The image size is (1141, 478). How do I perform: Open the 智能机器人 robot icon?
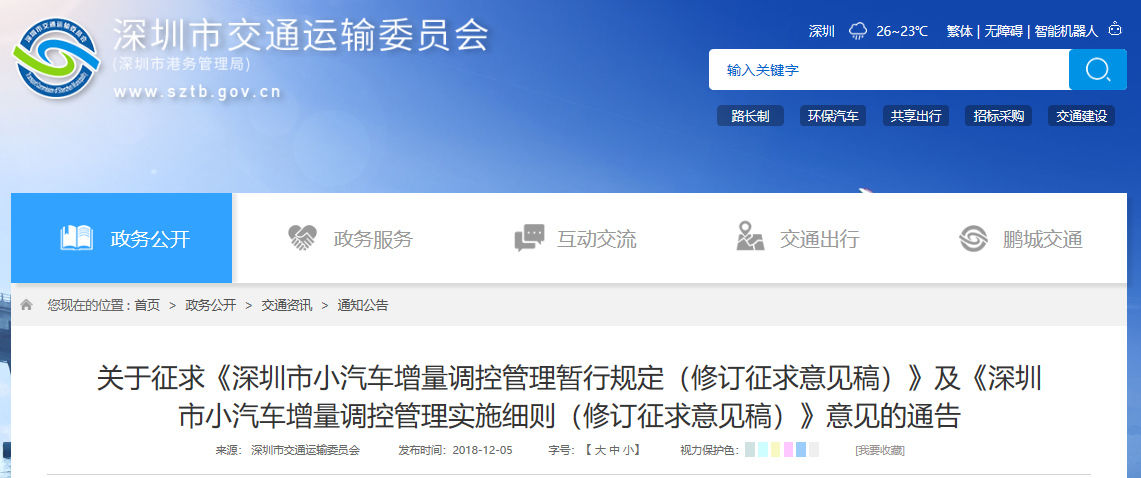[1115, 30]
